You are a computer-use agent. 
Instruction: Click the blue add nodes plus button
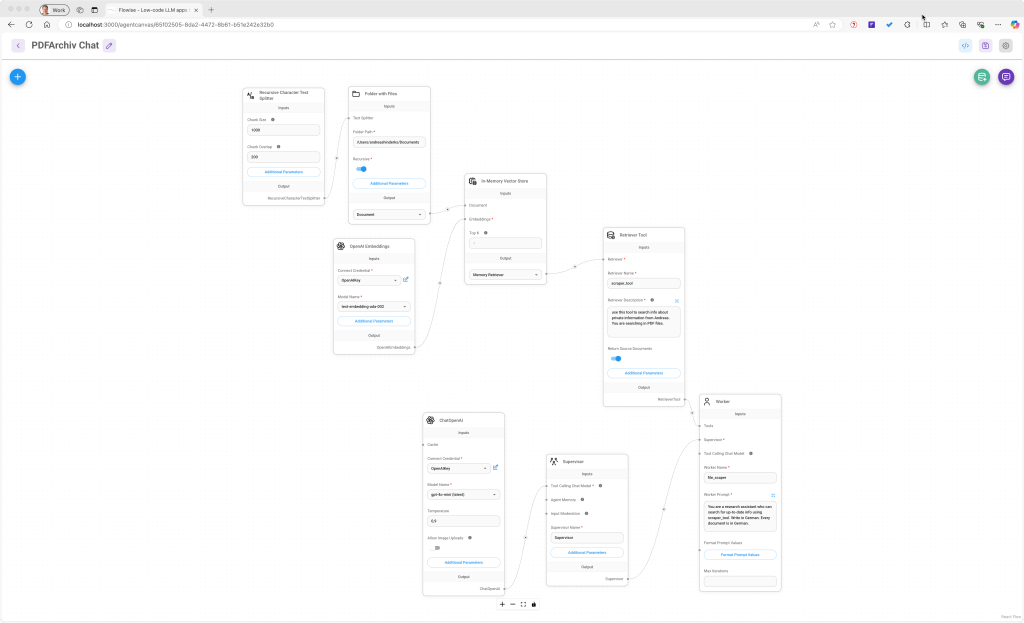click(x=17, y=76)
